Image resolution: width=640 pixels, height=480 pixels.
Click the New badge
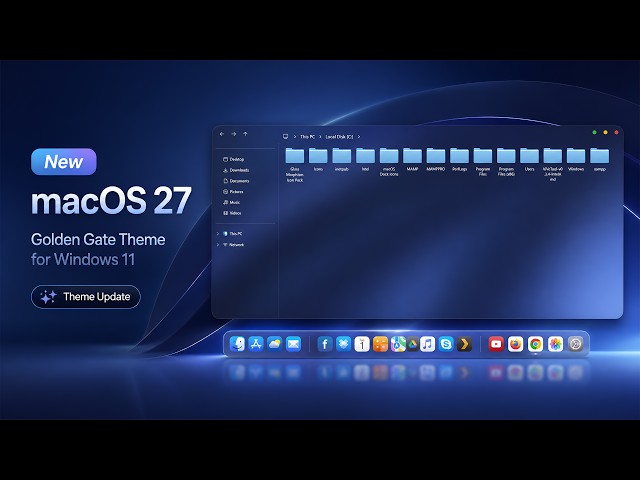[x=64, y=162]
